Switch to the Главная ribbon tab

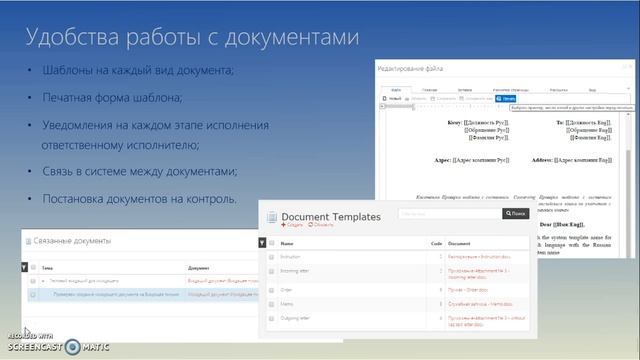(x=429, y=90)
